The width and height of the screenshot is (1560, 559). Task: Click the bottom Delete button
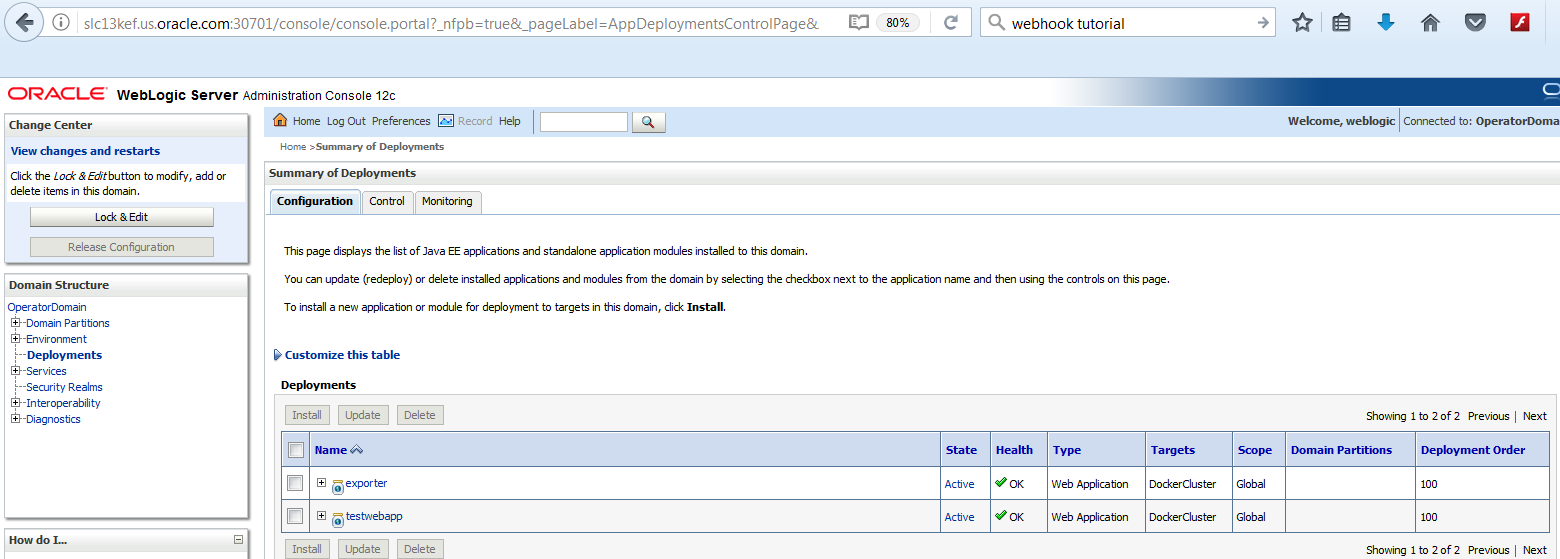pyautogui.click(x=420, y=549)
